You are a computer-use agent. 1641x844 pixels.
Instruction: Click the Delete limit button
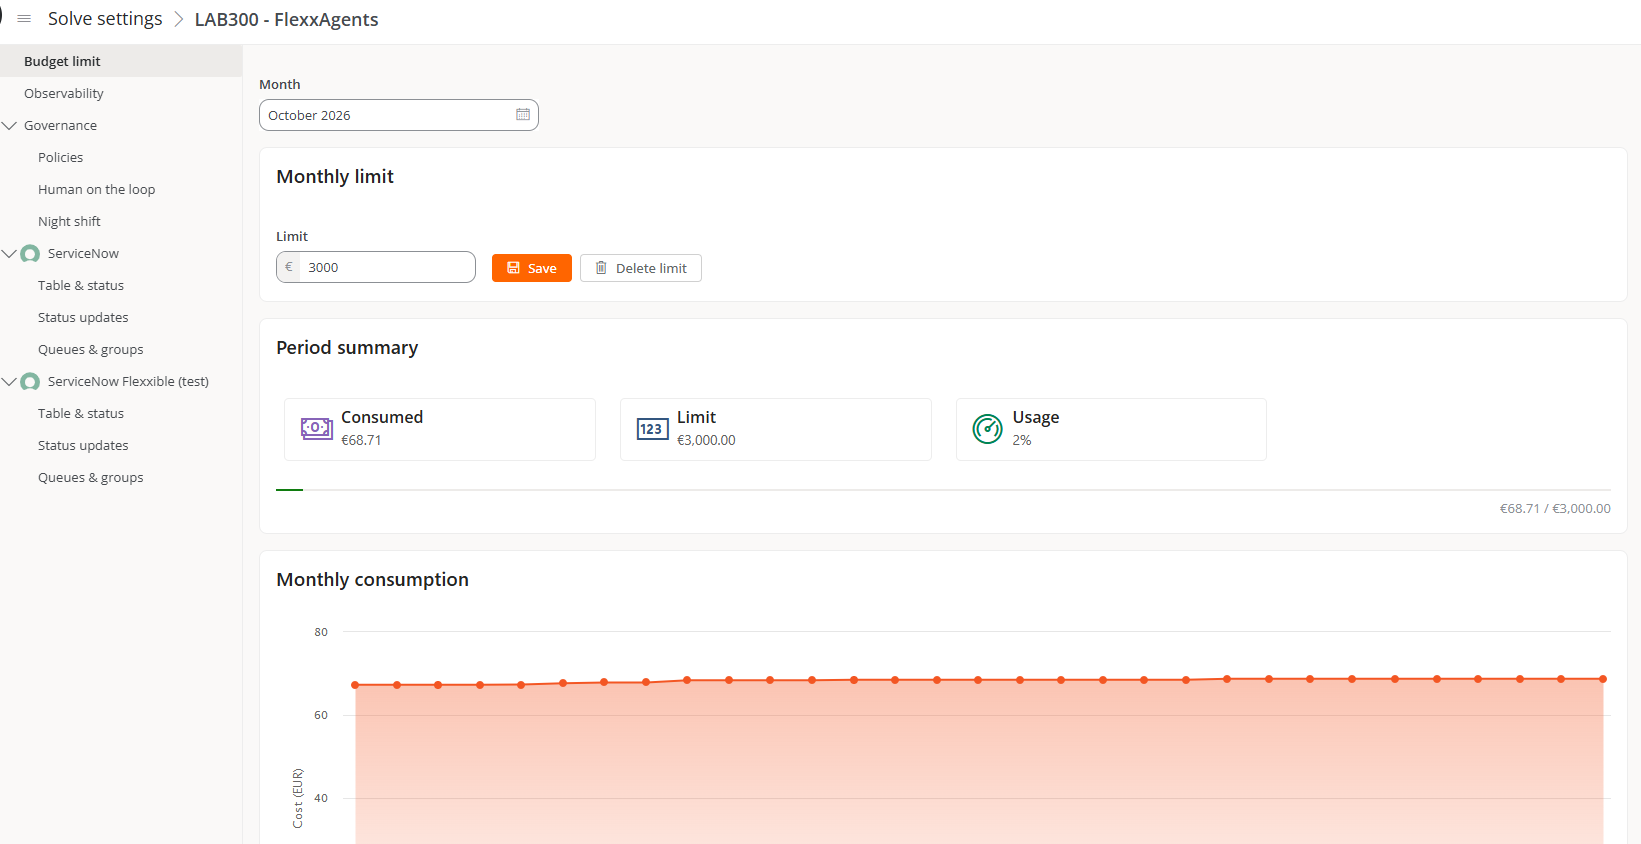[641, 268]
